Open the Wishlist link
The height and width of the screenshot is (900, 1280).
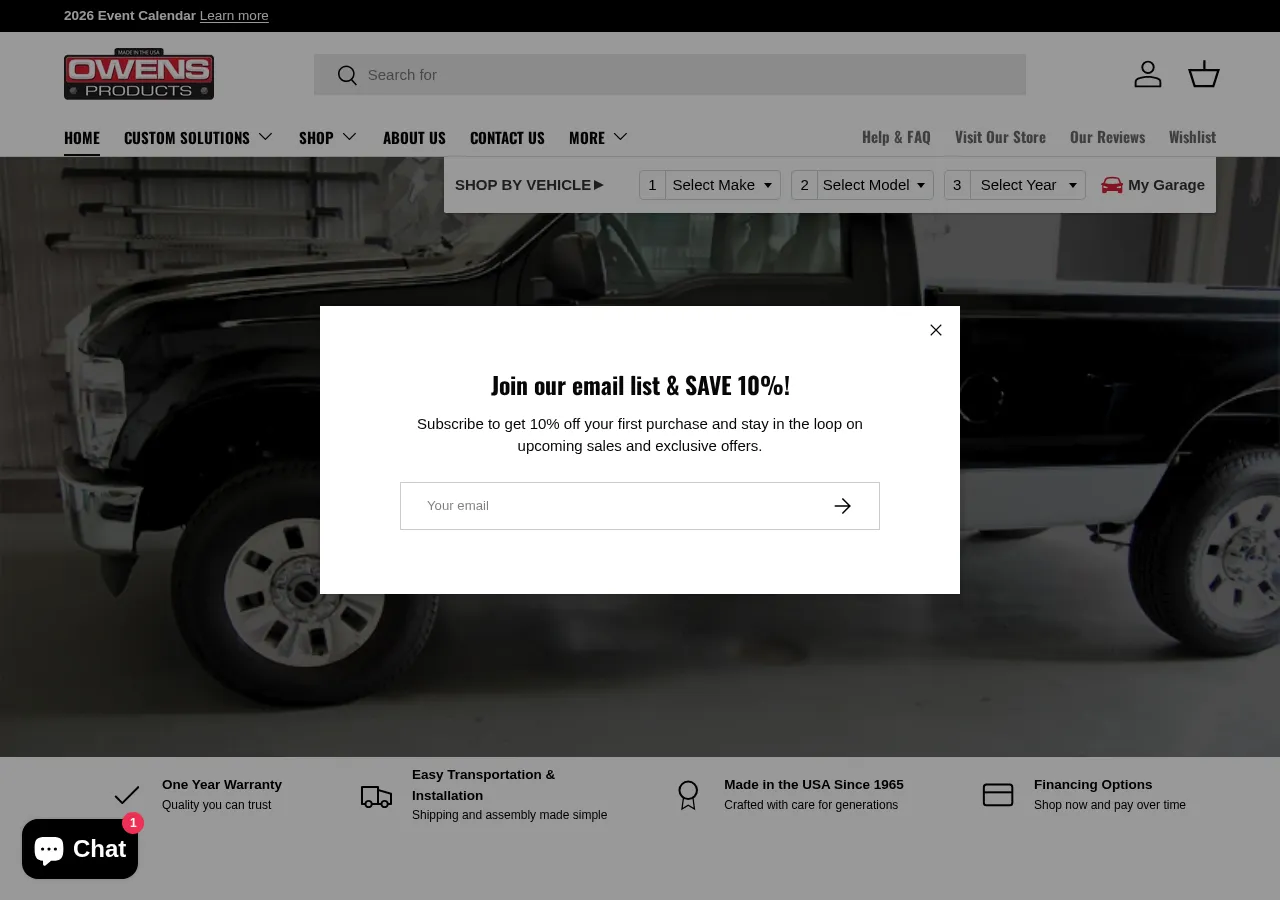1192,137
